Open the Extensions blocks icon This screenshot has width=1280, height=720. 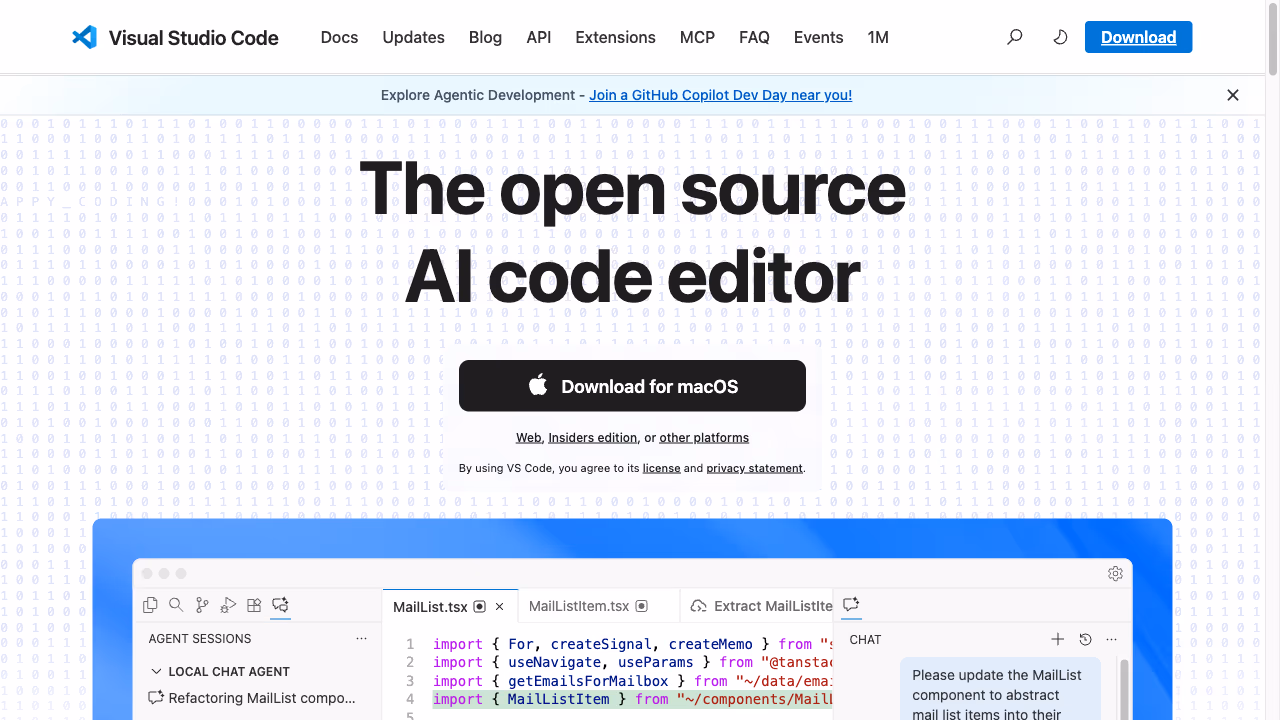[x=254, y=605]
